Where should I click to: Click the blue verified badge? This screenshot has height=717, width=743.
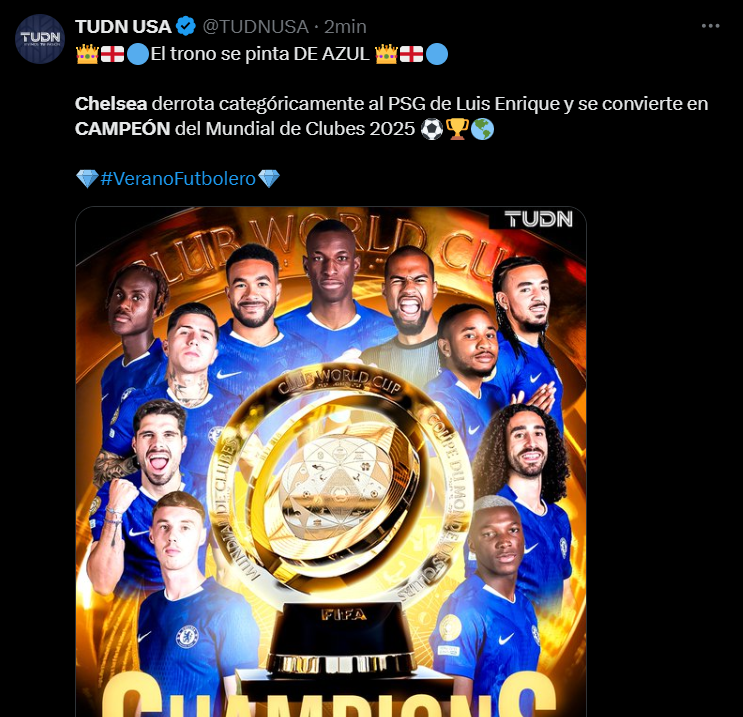[186, 26]
